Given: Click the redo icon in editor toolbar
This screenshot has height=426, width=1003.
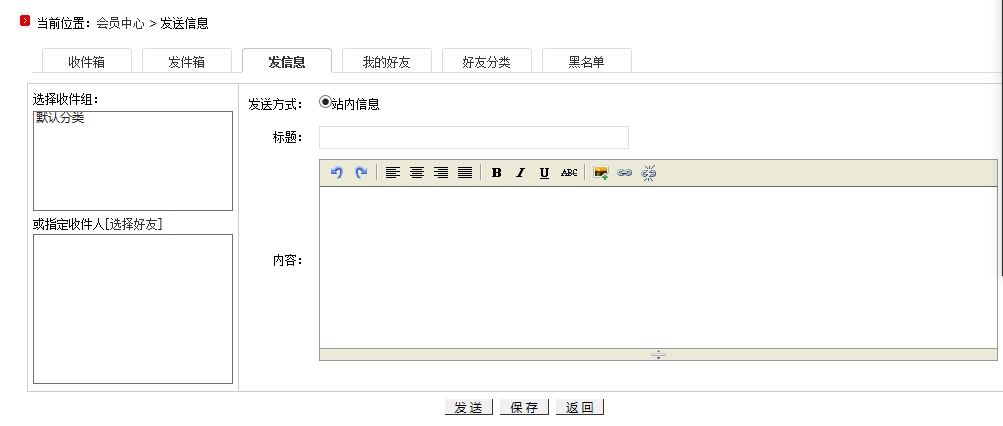Looking at the screenshot, I should (x=361, y=173).
